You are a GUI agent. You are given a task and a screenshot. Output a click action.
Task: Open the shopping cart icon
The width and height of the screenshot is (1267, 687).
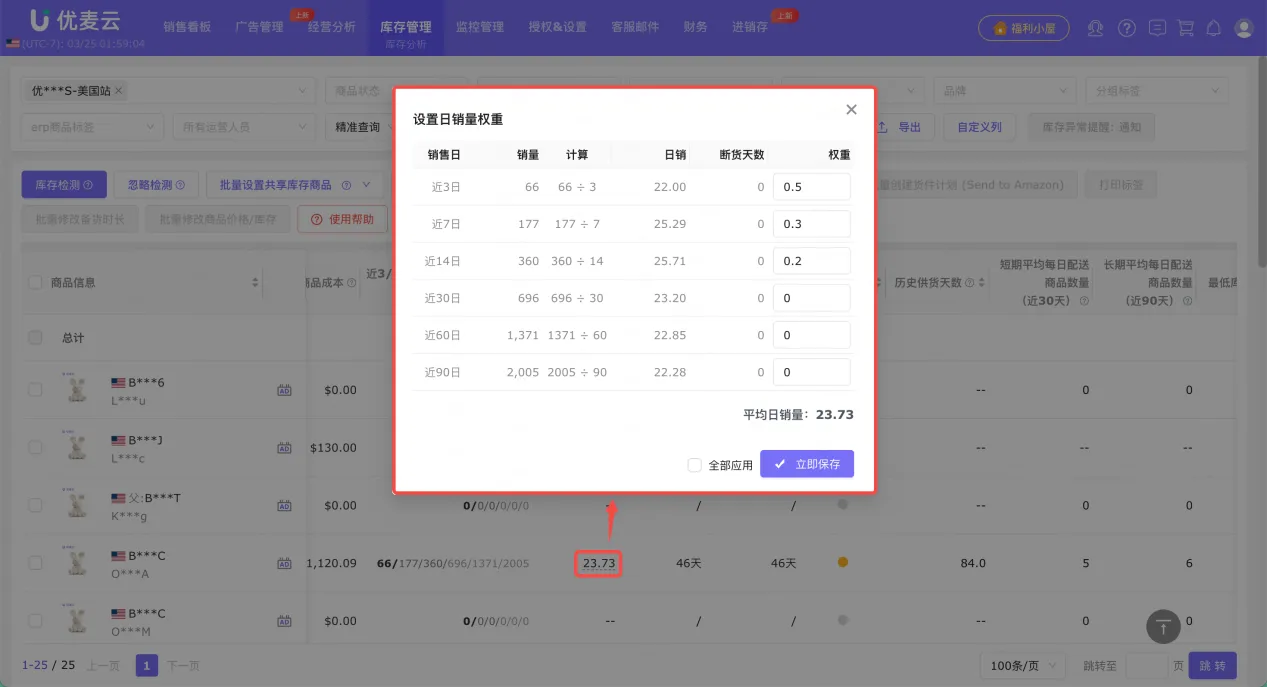1186,28
